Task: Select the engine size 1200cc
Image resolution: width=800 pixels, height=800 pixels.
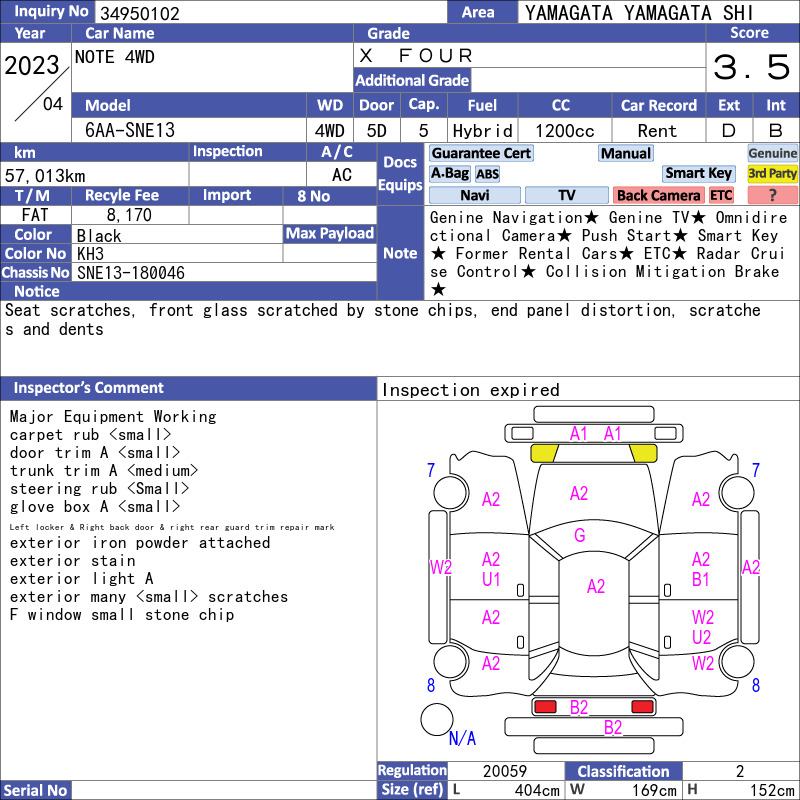Action: (x=564, y=131)
